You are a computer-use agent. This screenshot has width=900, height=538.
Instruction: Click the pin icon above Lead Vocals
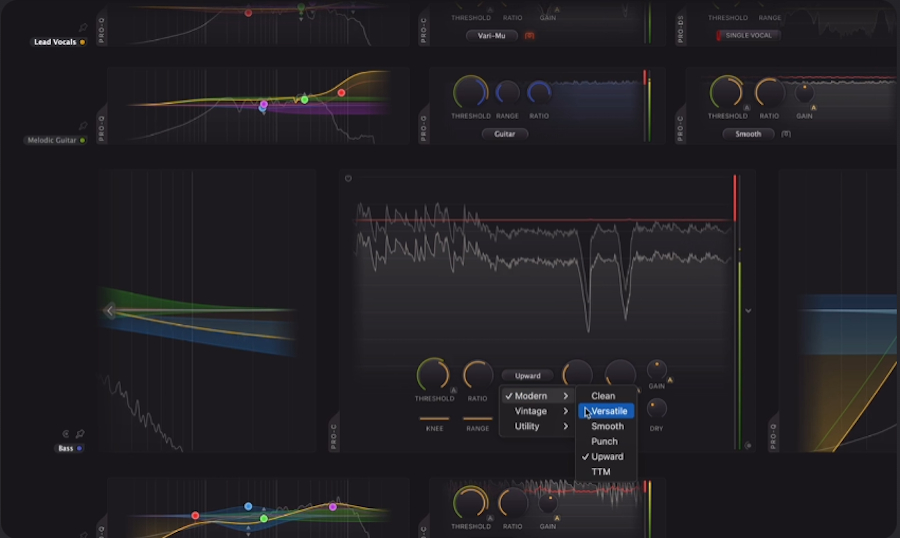82,28
